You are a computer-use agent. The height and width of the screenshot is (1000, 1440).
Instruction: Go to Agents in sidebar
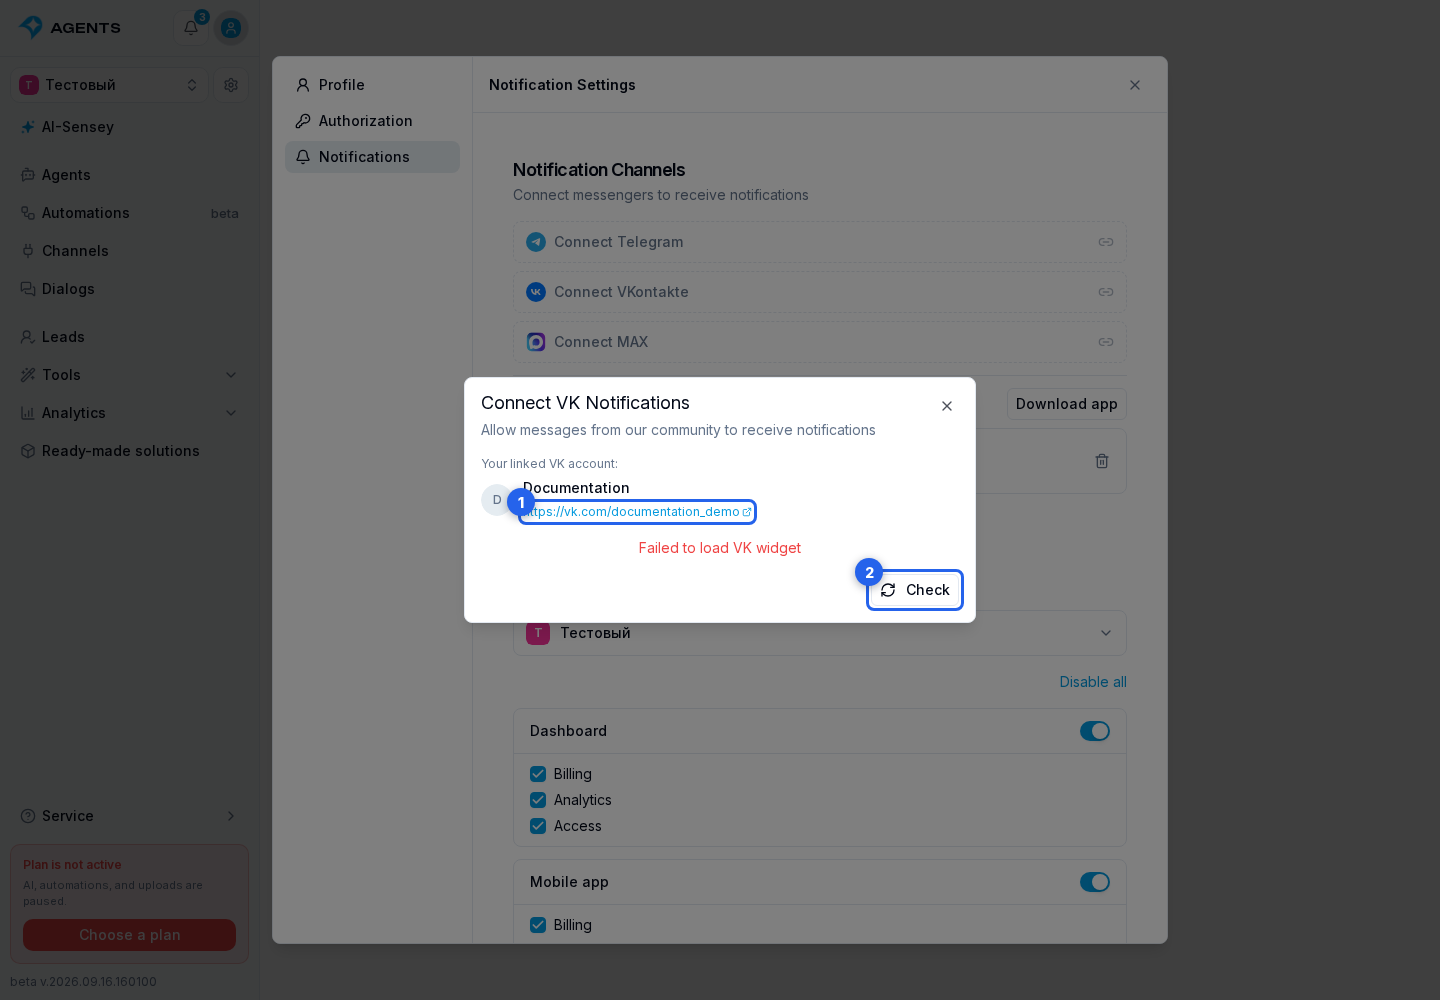(130, 175)
